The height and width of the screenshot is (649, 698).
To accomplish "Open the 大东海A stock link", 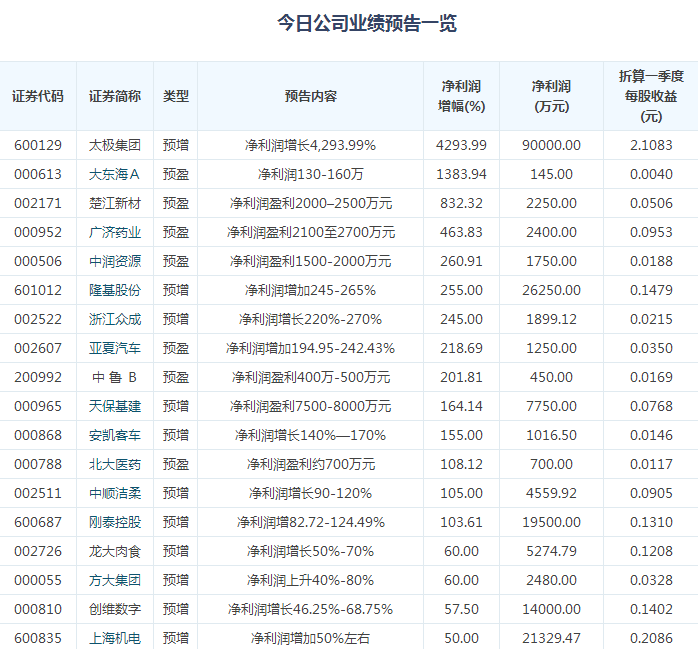I will 114,174.
